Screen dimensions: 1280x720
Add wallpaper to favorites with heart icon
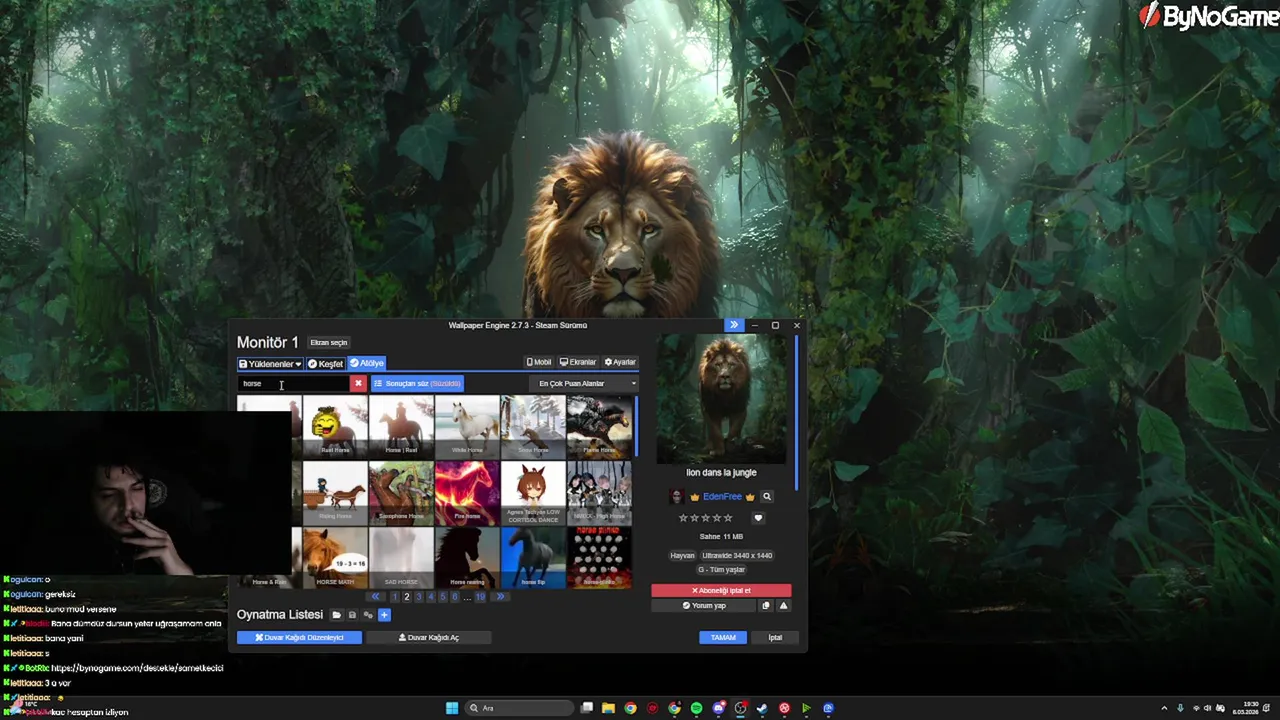[758, 518]
